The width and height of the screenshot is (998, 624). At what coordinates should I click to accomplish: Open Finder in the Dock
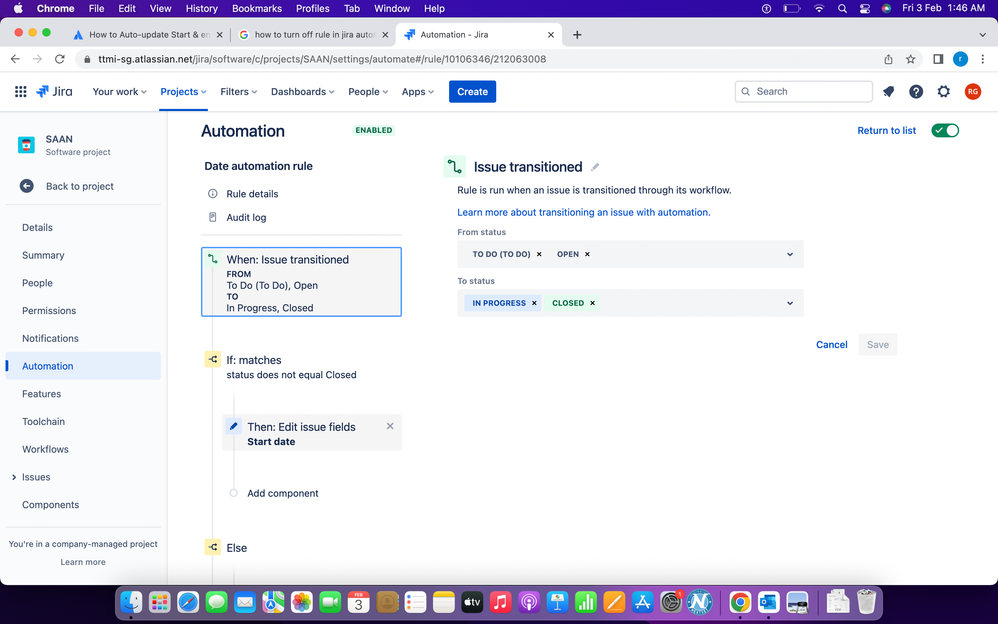132,602
